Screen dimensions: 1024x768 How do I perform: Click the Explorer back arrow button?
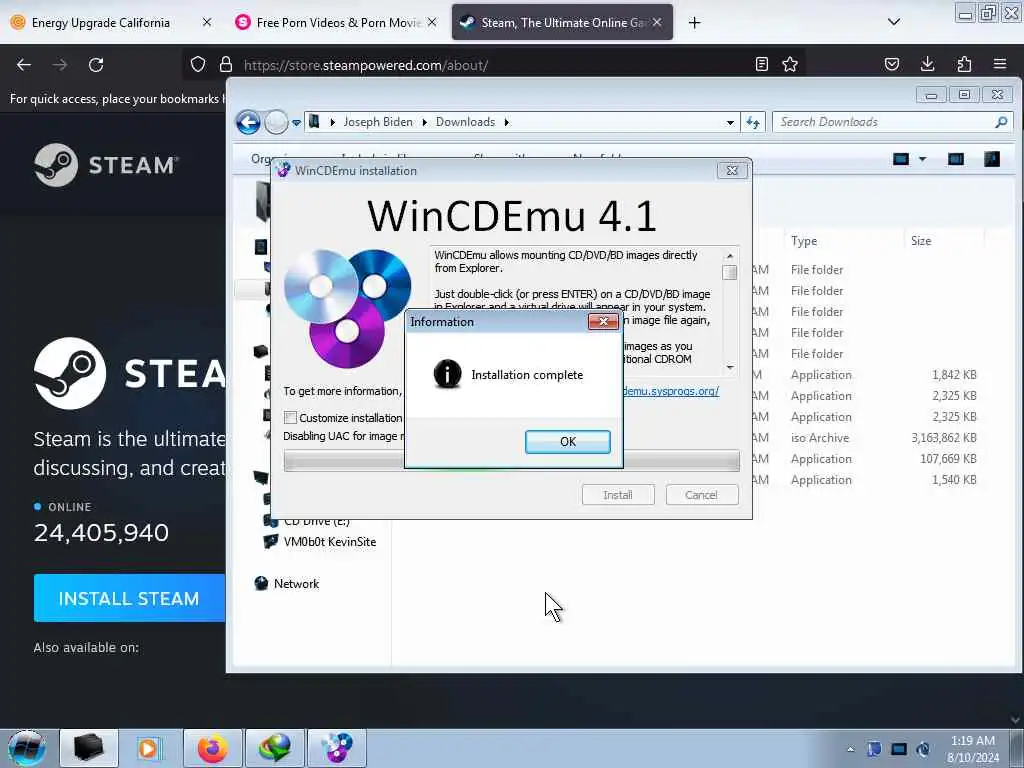248,122
